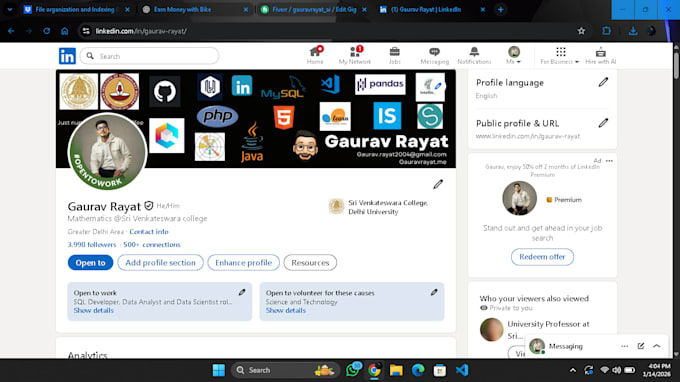
Task: Expand the Me profile menu
Action: (513, 56)
